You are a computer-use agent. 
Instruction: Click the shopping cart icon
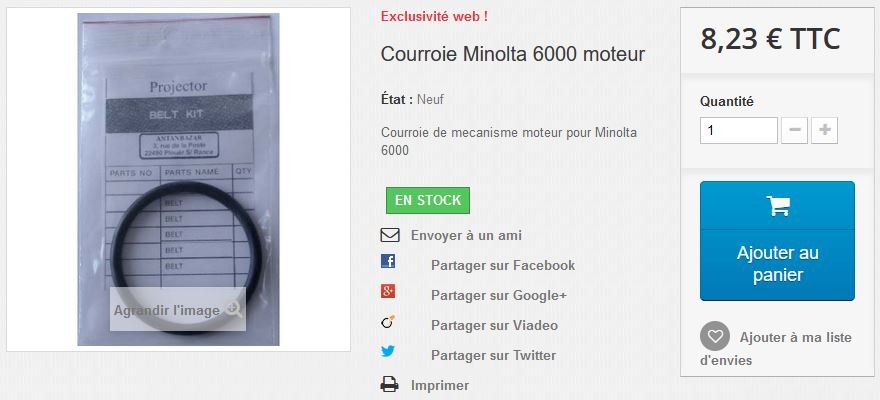coord(778,205)
